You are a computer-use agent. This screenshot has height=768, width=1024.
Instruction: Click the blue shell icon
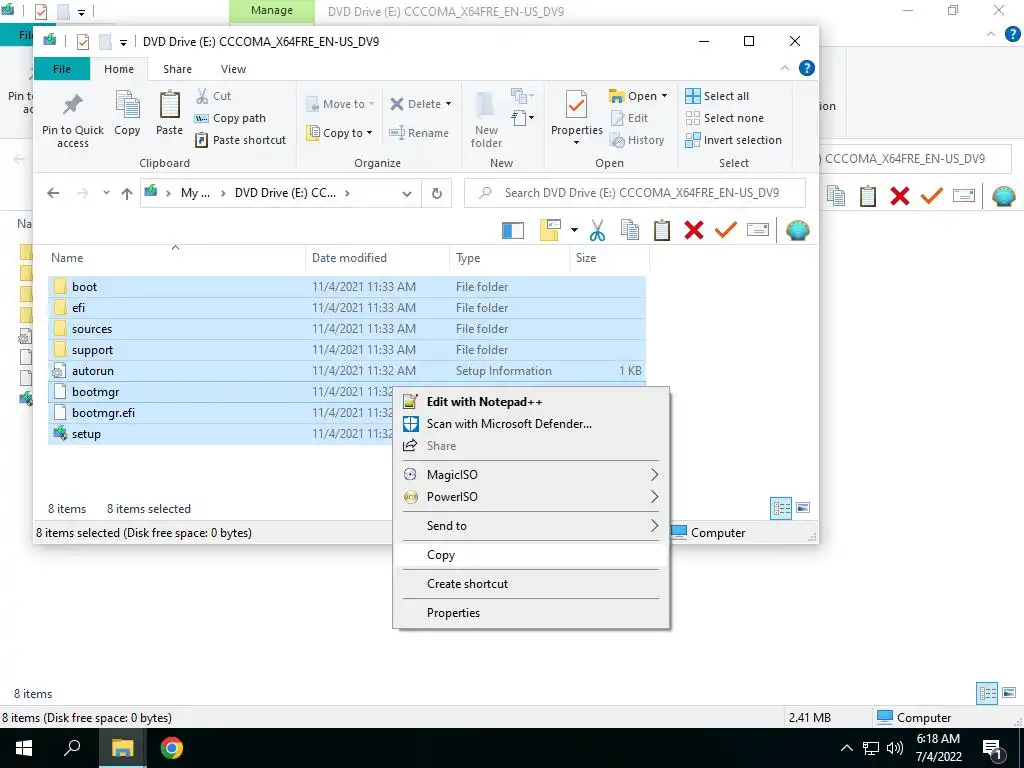click(797, 230)
